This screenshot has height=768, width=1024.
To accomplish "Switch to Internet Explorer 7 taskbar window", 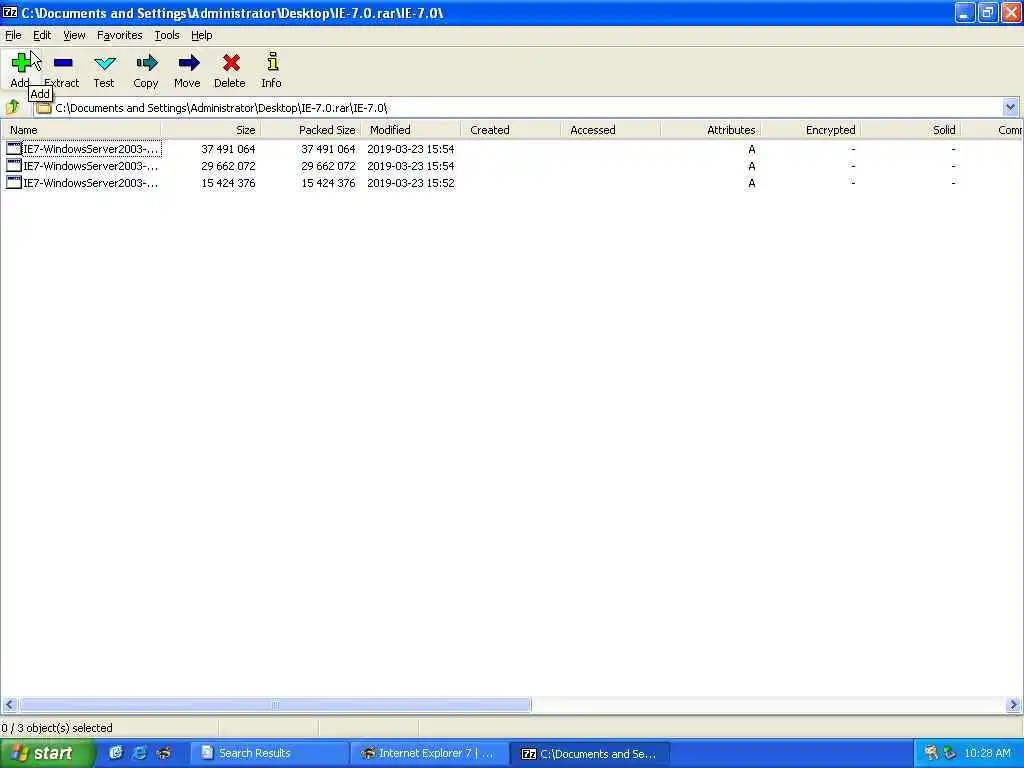I will pyautogui.click(x=429, y=753).
